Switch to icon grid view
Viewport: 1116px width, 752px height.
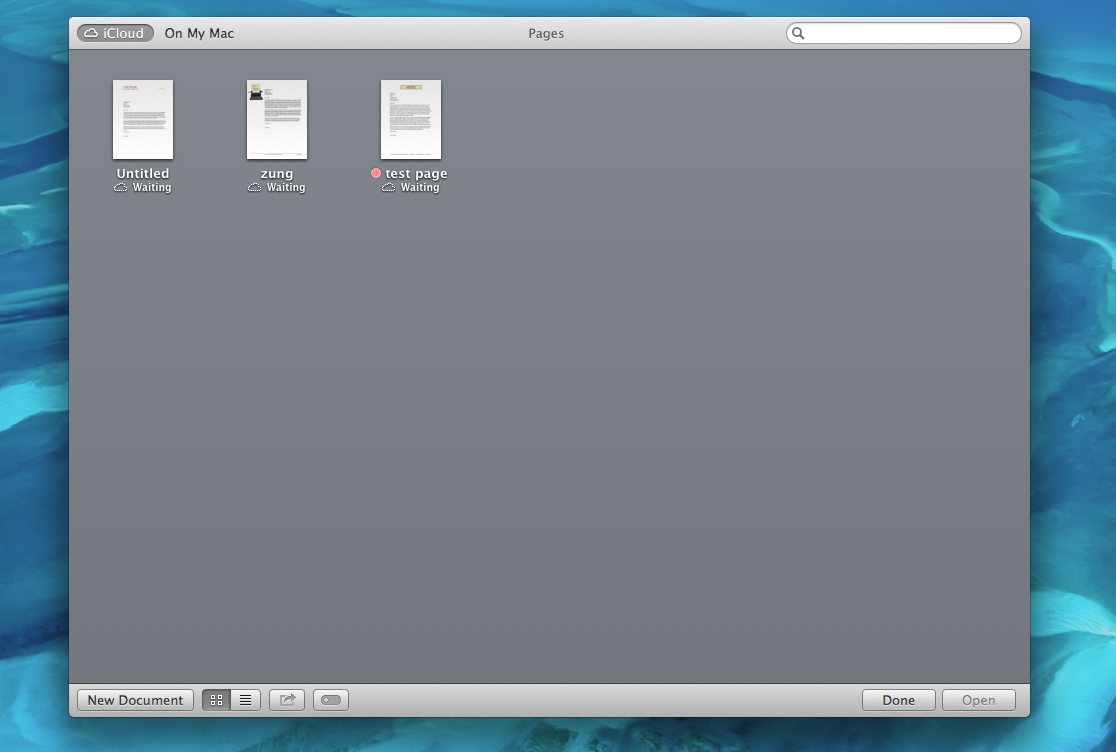click(x=216, y=700)
